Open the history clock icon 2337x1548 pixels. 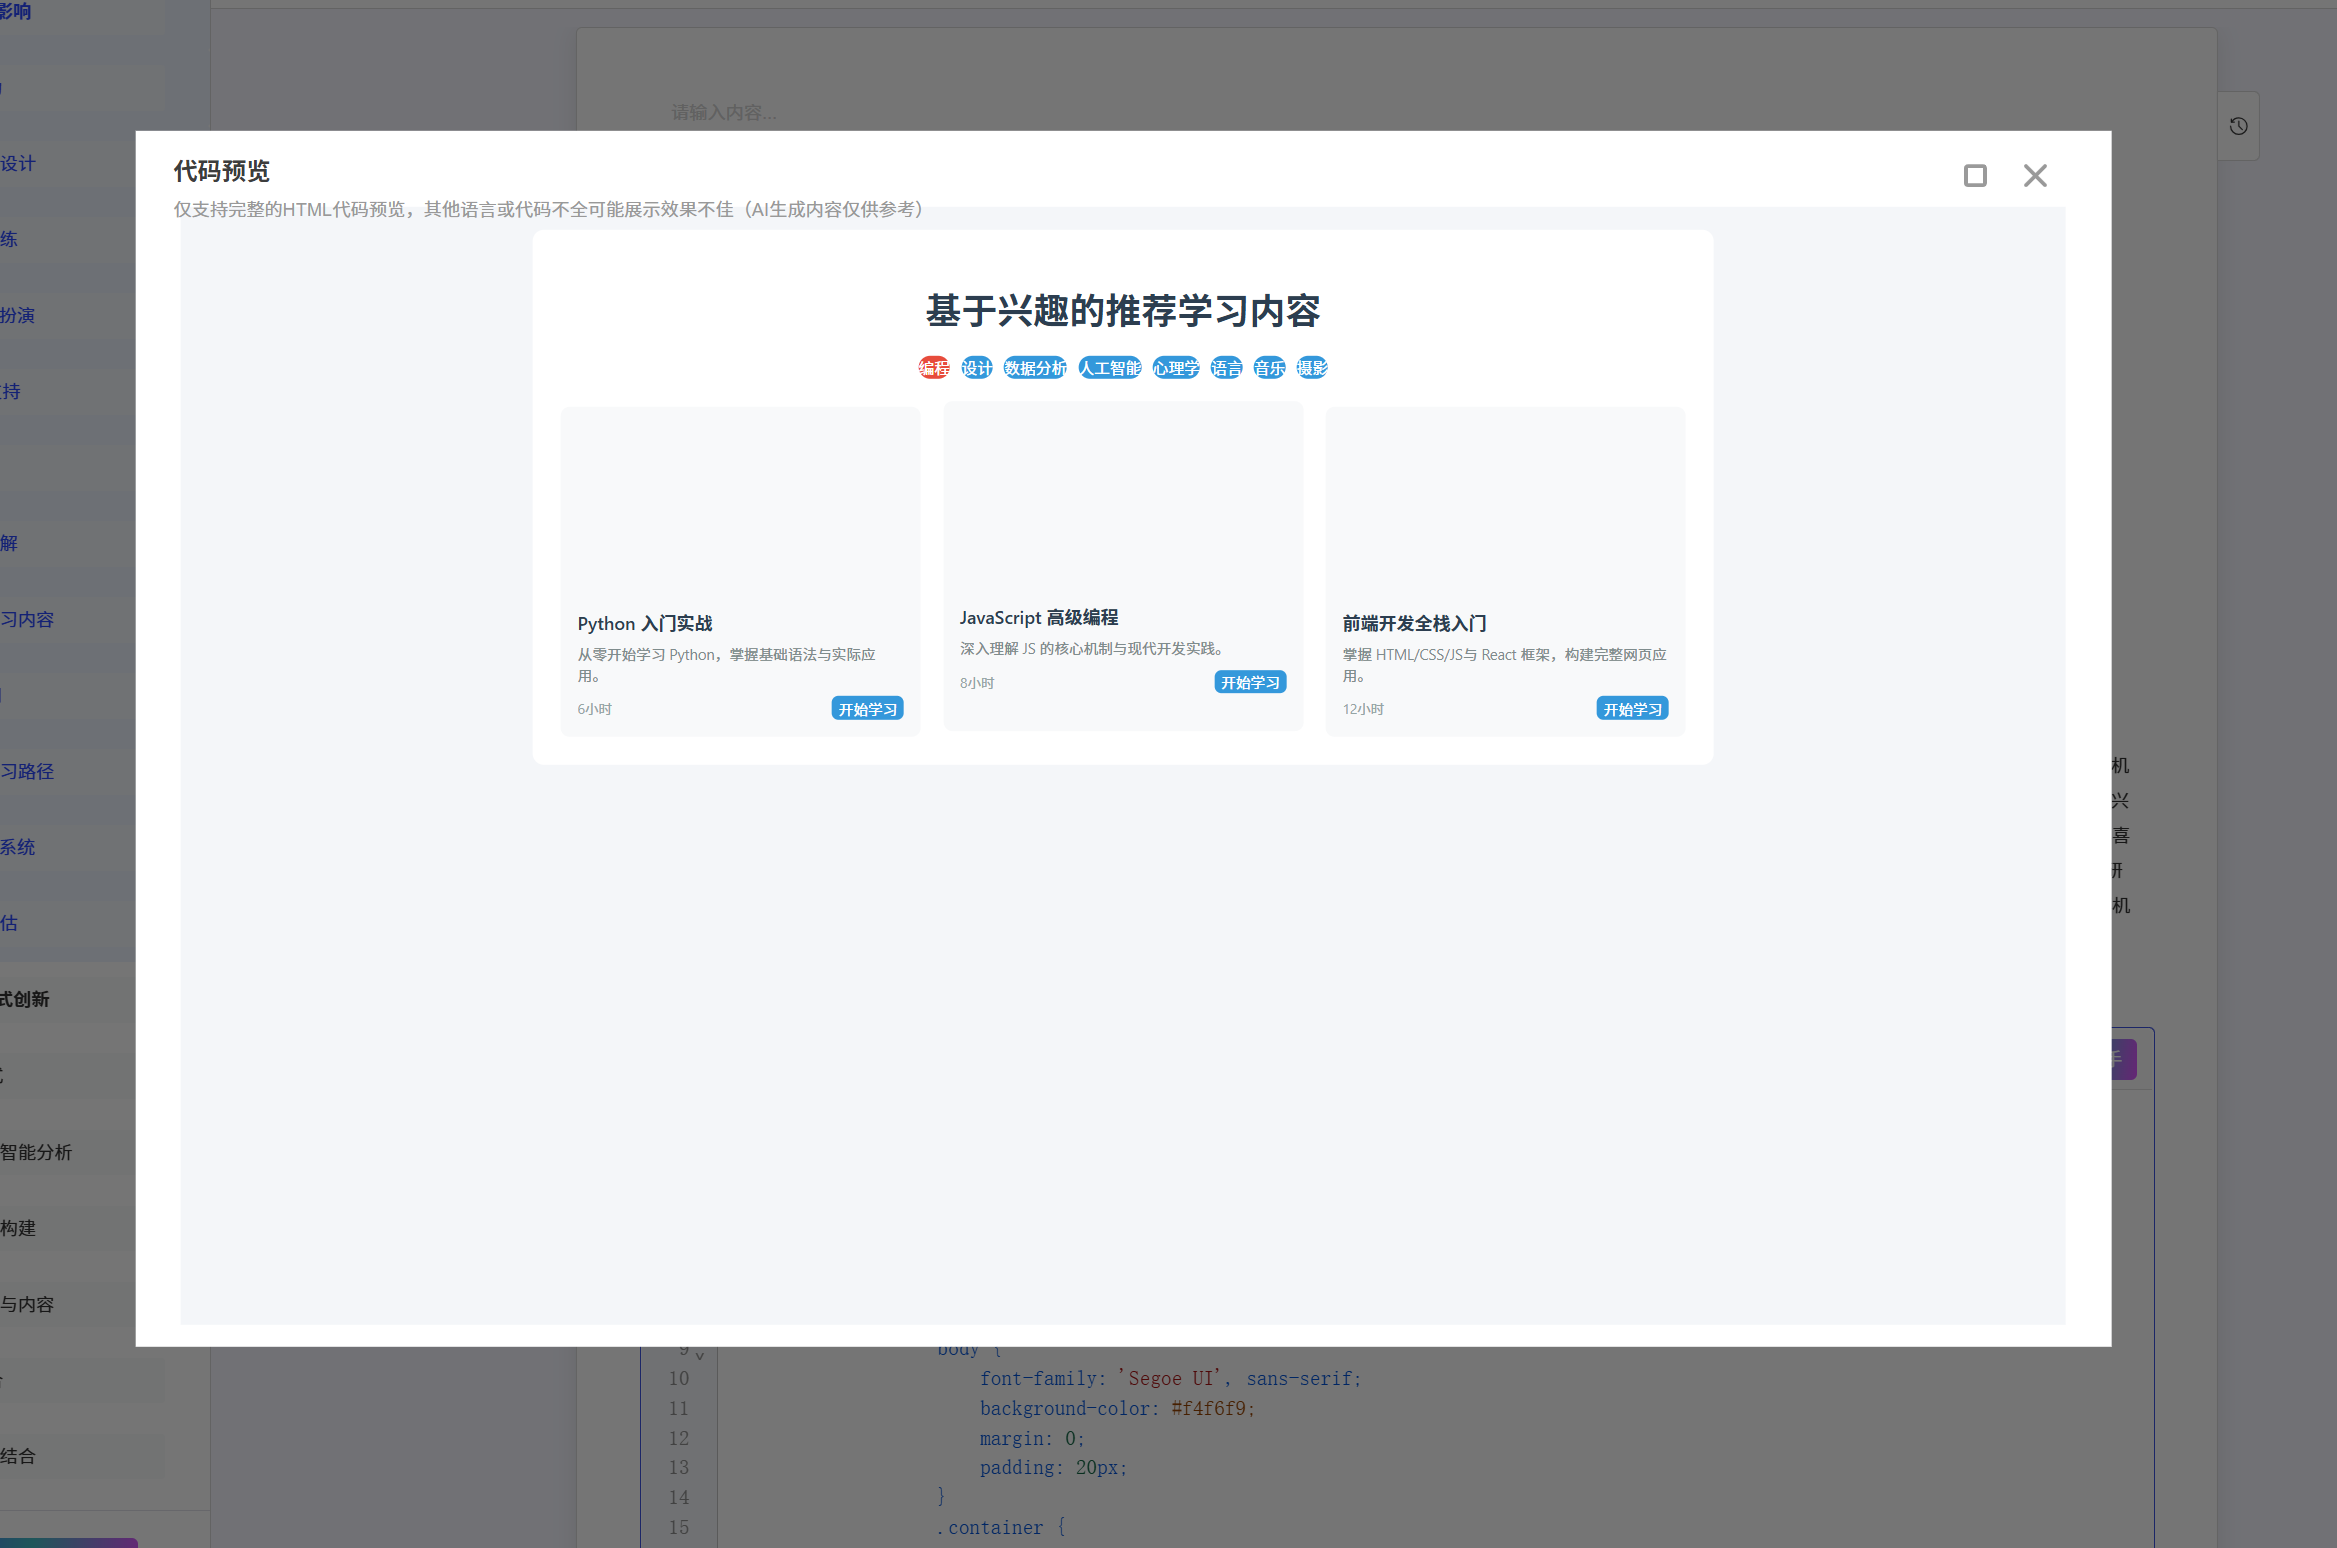click(2238, 126)
